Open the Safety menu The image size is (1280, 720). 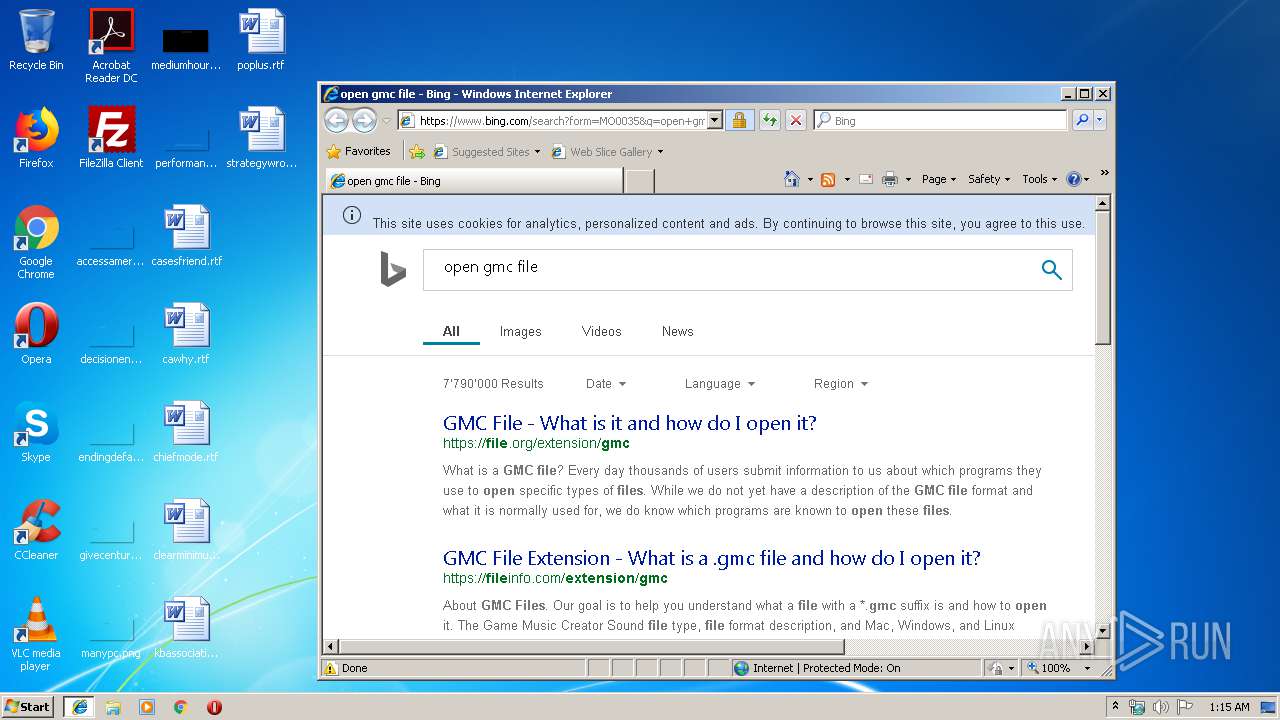coord(989,179)
